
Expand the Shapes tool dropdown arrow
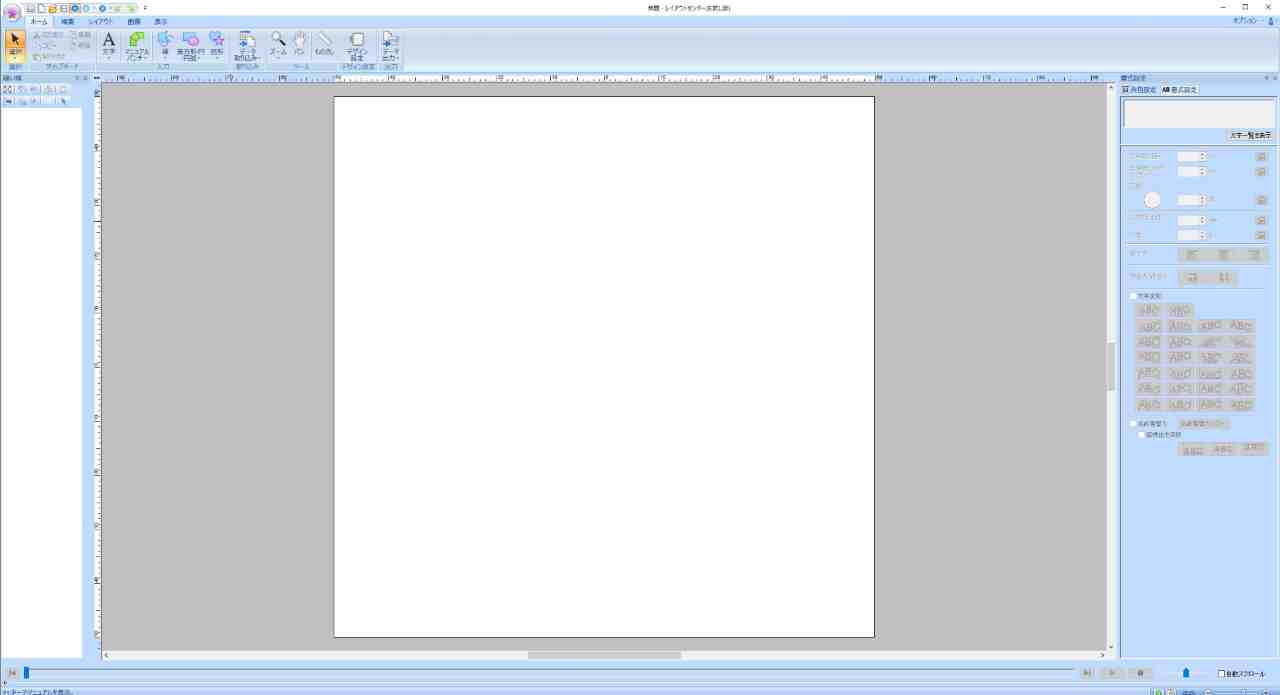(216, 58)
